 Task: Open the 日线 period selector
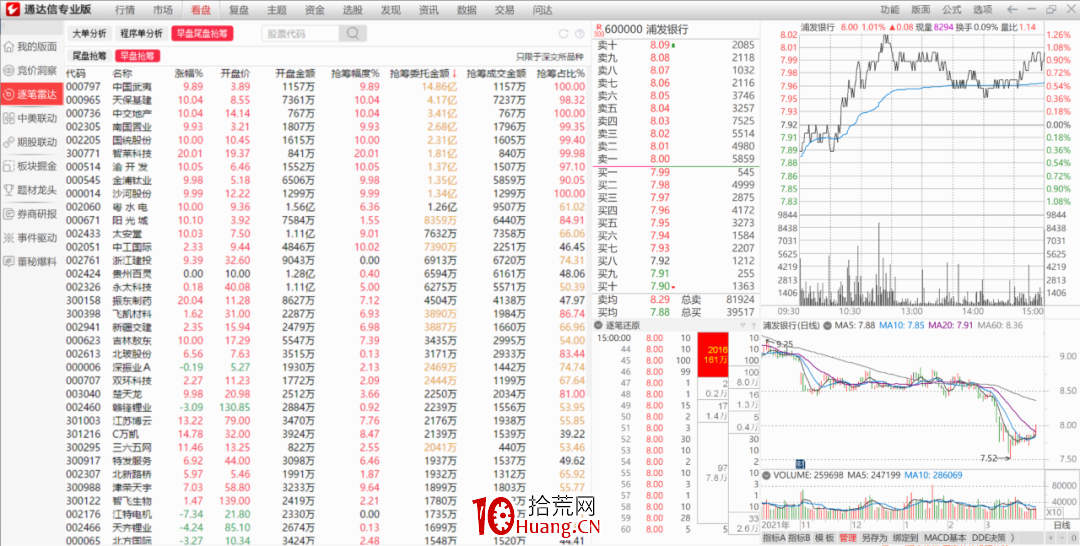pyautogui.click(x=1062, y=525)
